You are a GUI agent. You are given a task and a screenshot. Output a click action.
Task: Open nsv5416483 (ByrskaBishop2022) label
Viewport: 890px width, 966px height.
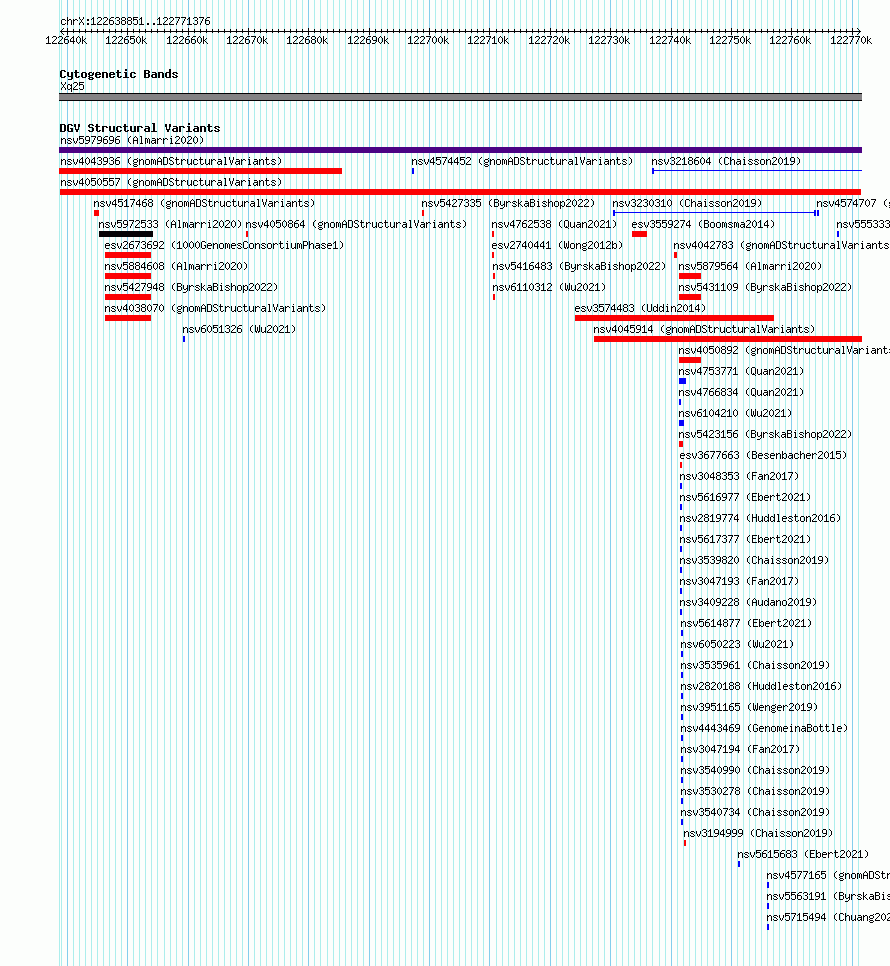coord(579,266)
